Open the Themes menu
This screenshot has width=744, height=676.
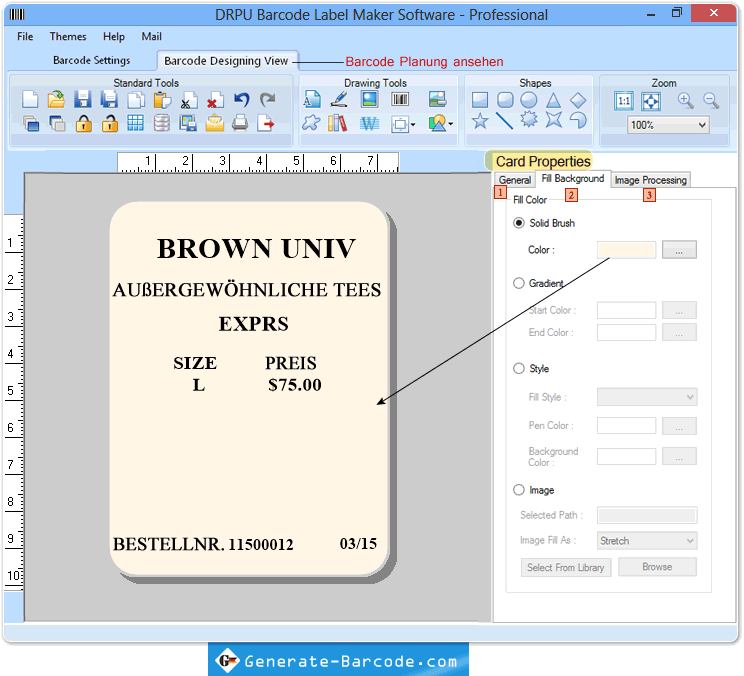[68, 37]
